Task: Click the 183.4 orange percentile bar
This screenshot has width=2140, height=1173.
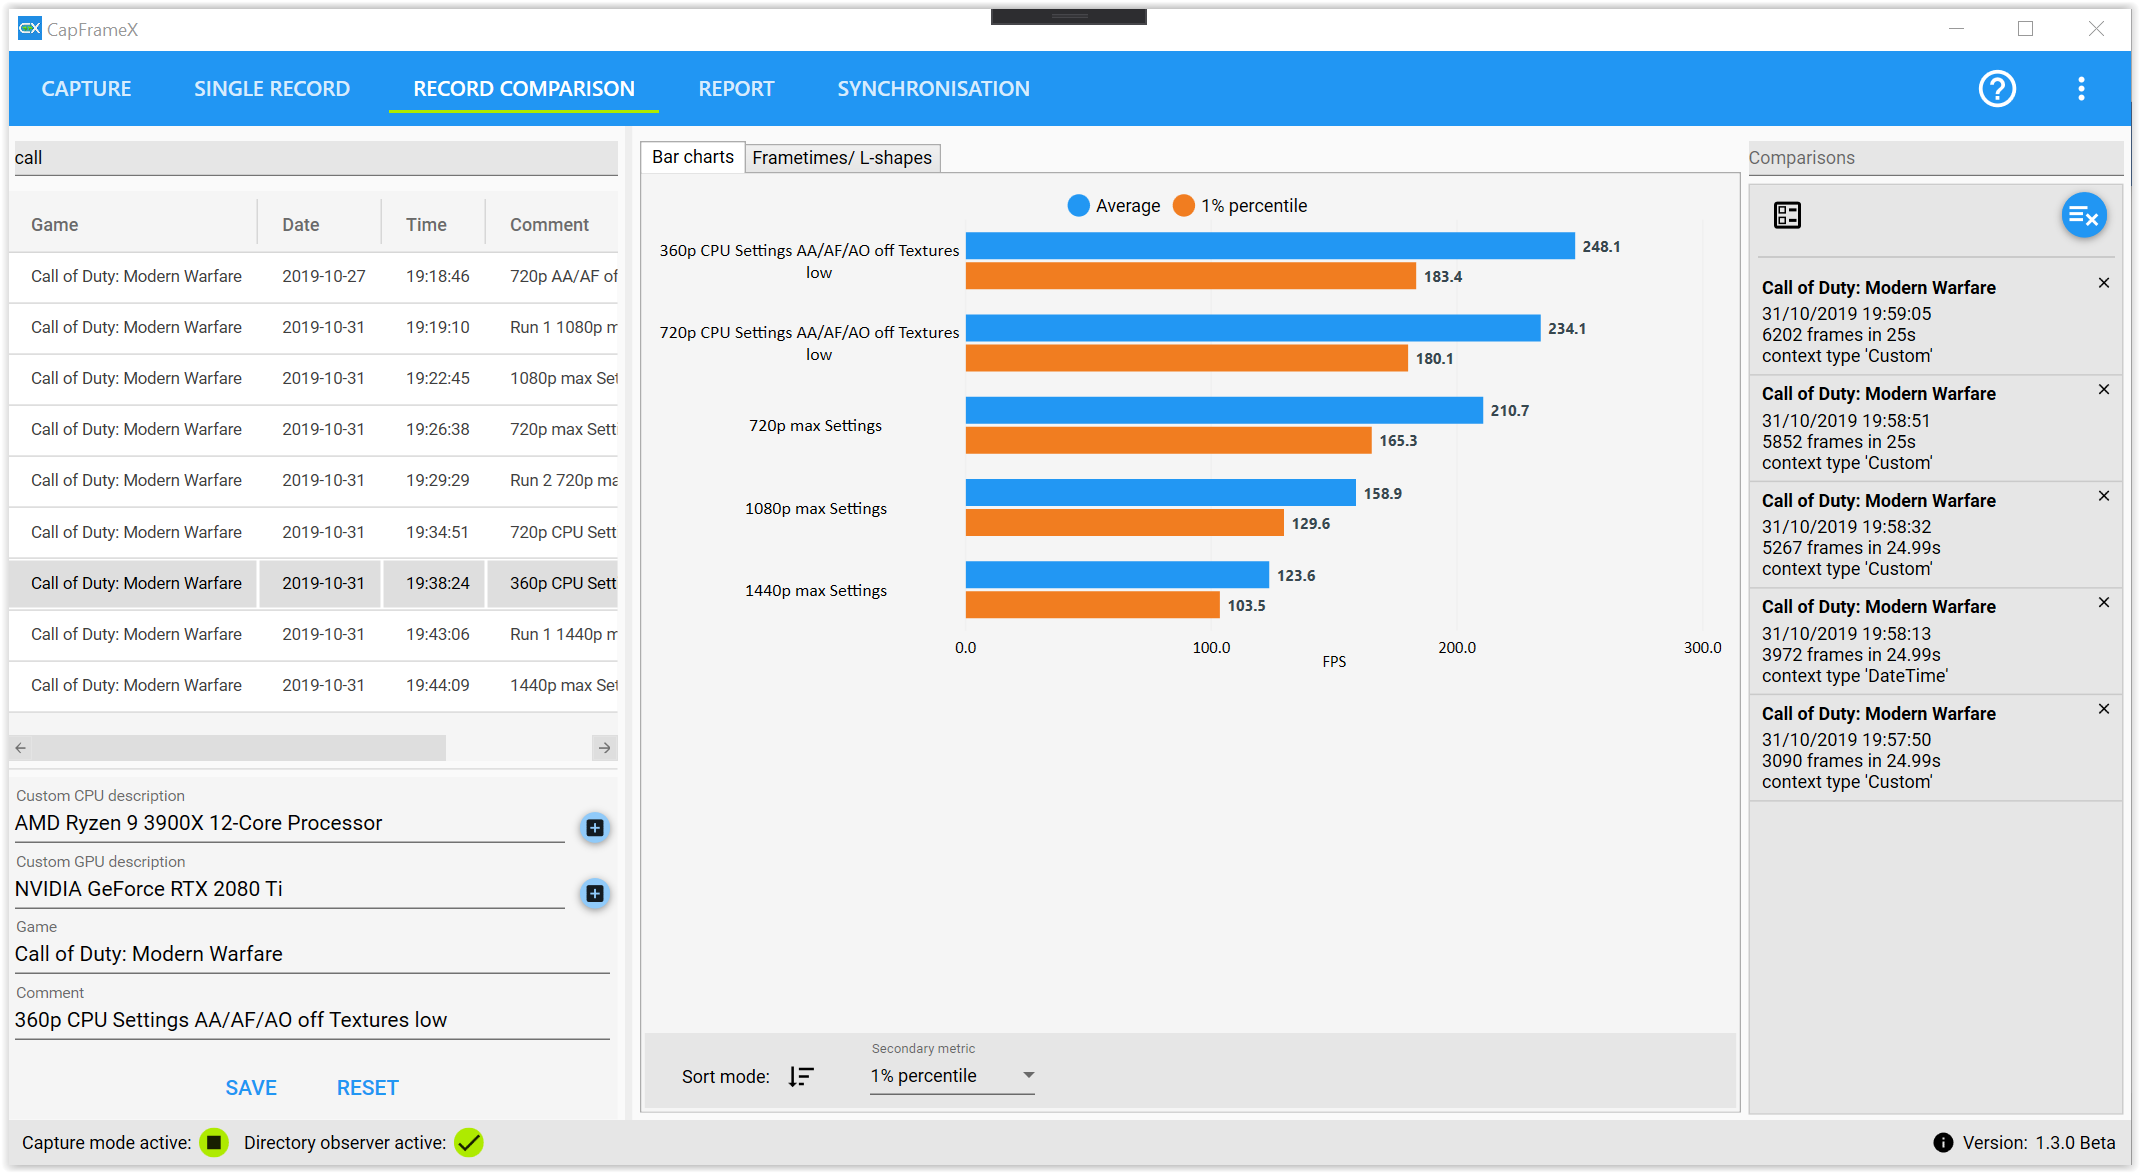Action: (1191, 276)
